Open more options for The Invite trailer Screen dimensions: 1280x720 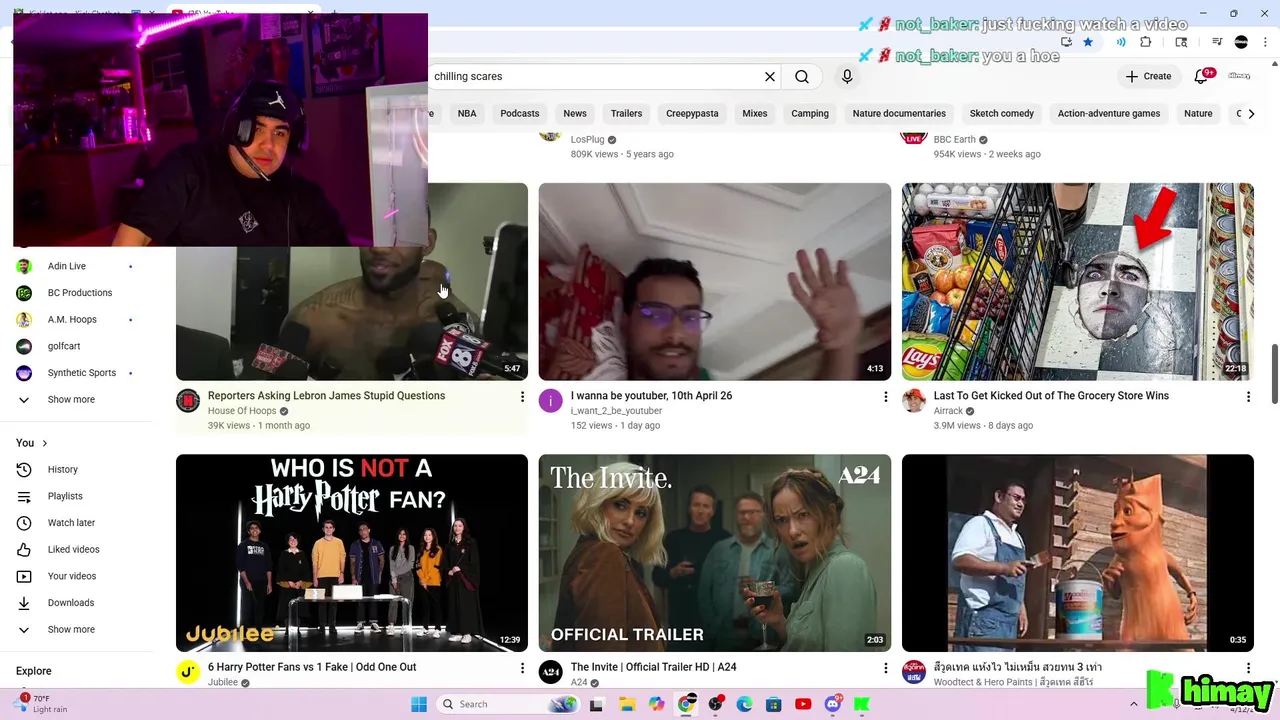coord(885,668)
